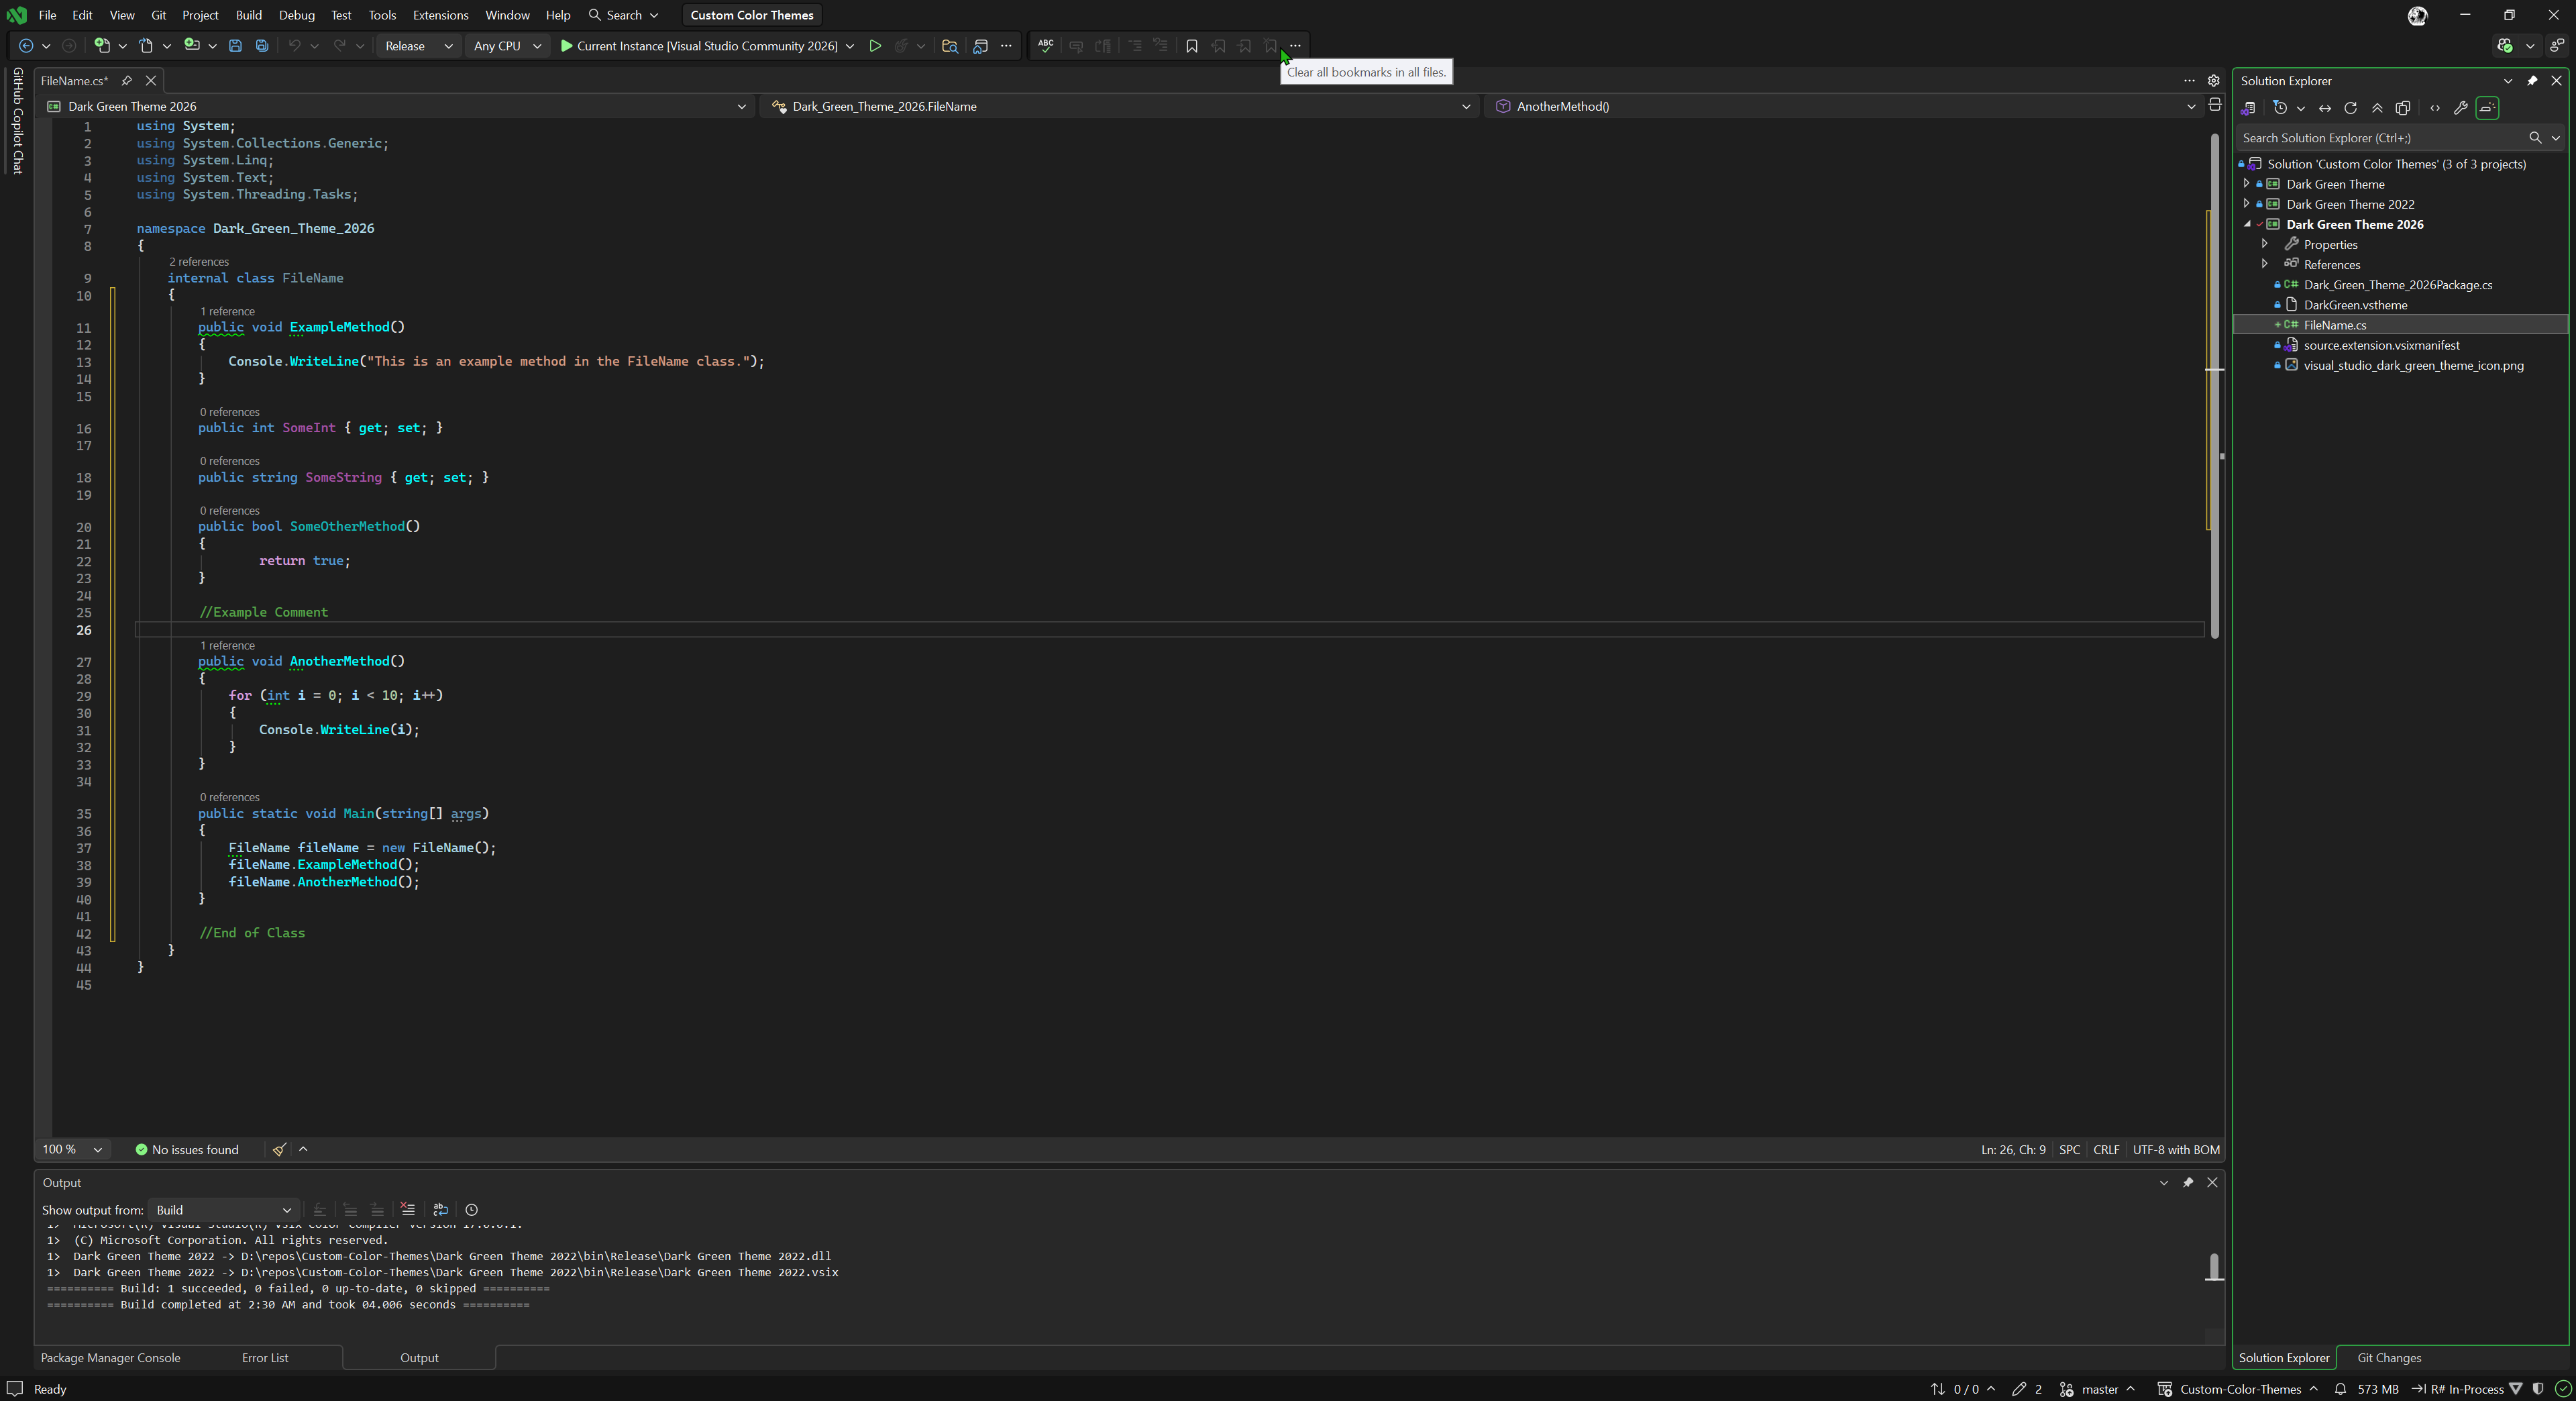2576x1401 pixels.
Task: Refresh the Solution Explorer
Action: point(2351,108)
